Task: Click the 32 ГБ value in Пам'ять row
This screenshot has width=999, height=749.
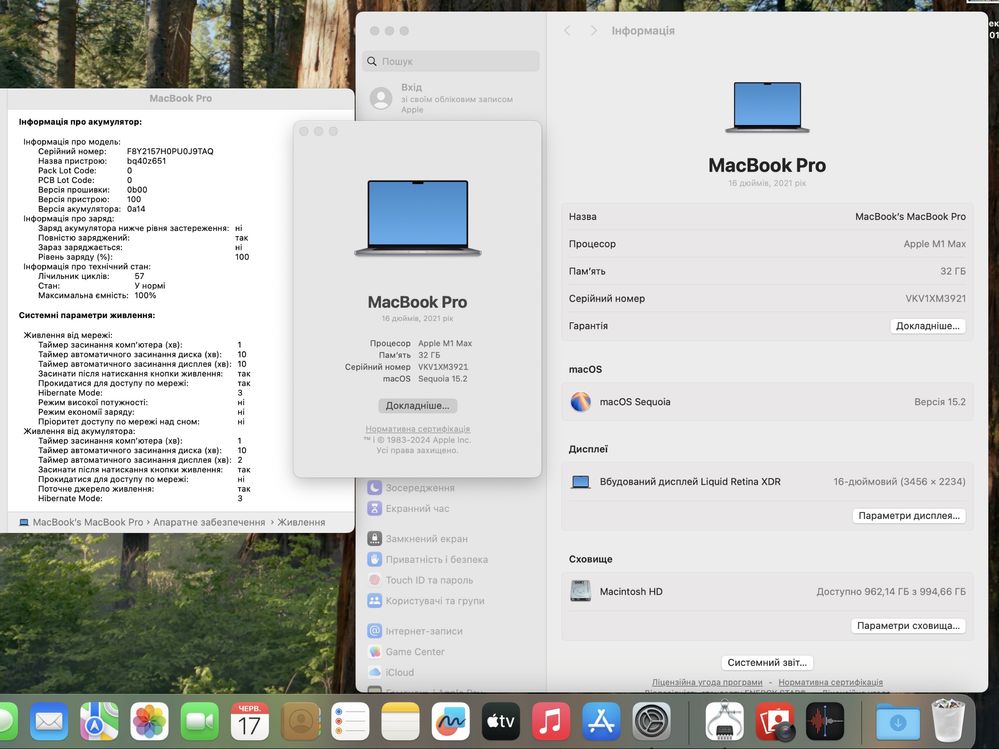Action: pyautogui.click(x=953, y=271)
